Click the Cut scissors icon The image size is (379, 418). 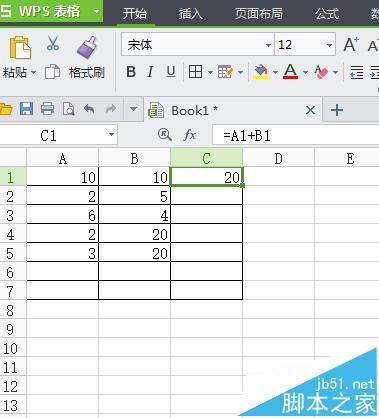tap(53, 43)
